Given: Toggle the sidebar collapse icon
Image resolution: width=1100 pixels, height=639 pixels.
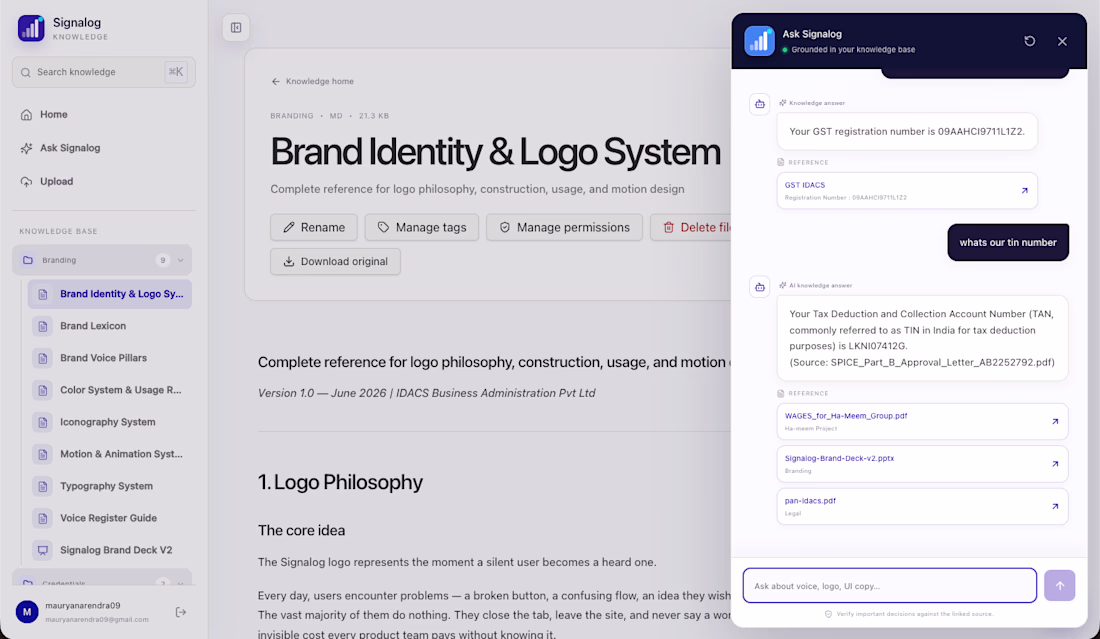Looking at the screenshot, I should [x=236, y=27].
